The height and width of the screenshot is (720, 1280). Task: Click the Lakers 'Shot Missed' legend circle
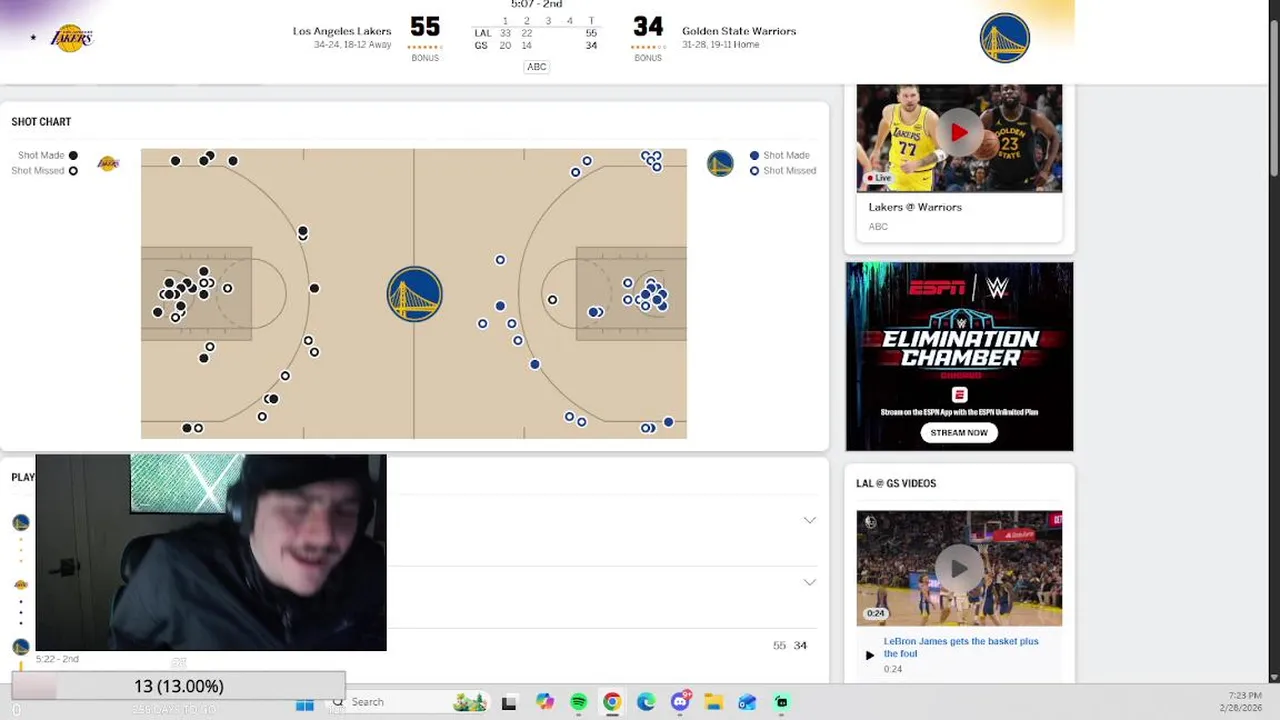pyautogui.click(x=72, y=171)
